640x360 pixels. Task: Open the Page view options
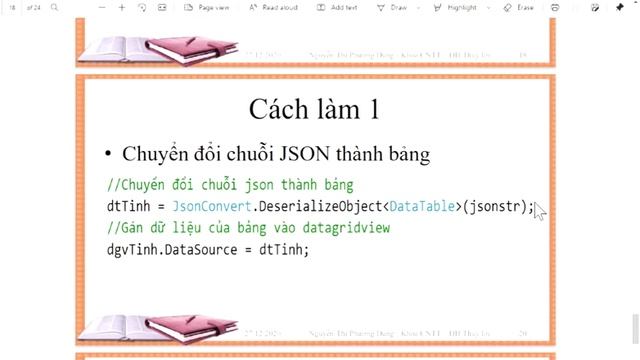coord(207,7)
